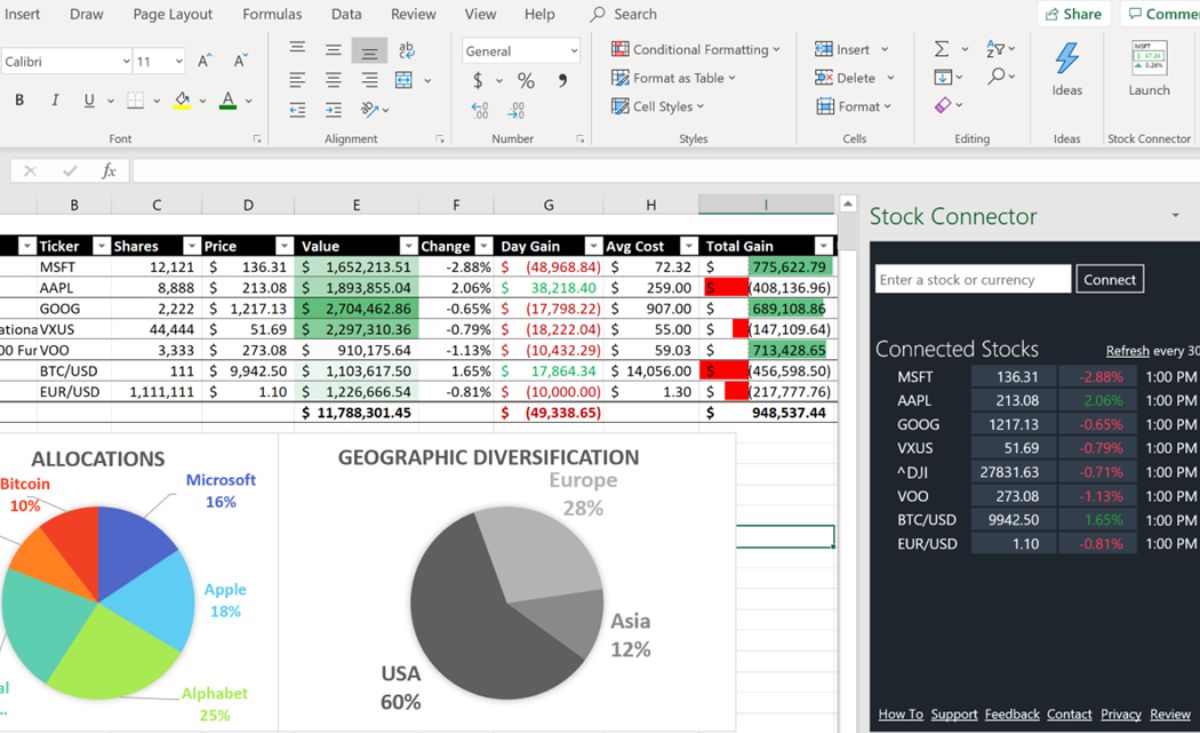Switch to the Draw tab
This screenshot has width=1200, height=733.
coord(87,14)
